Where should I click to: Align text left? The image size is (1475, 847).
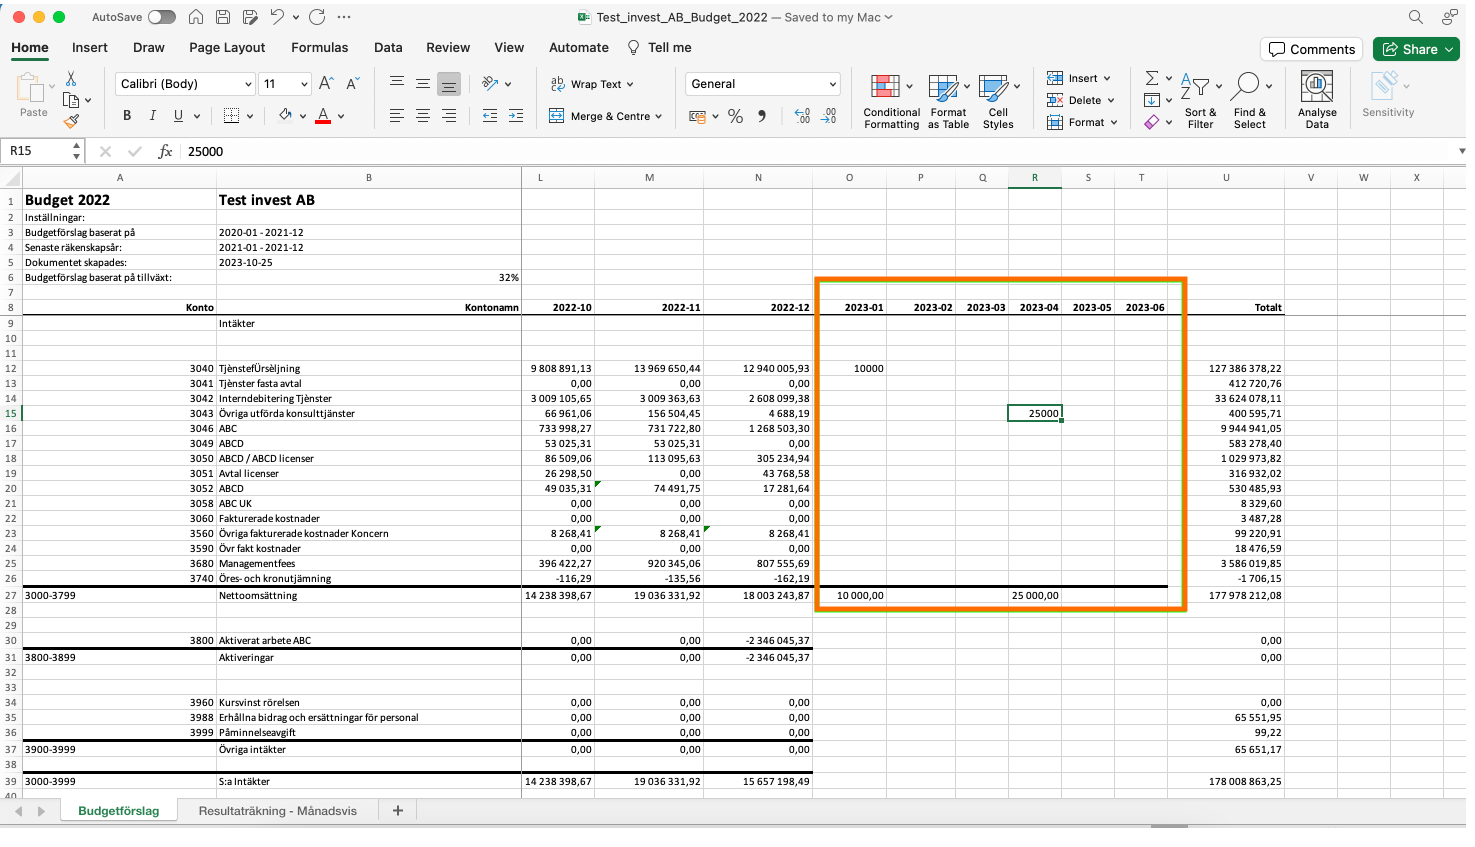(397, 116)
